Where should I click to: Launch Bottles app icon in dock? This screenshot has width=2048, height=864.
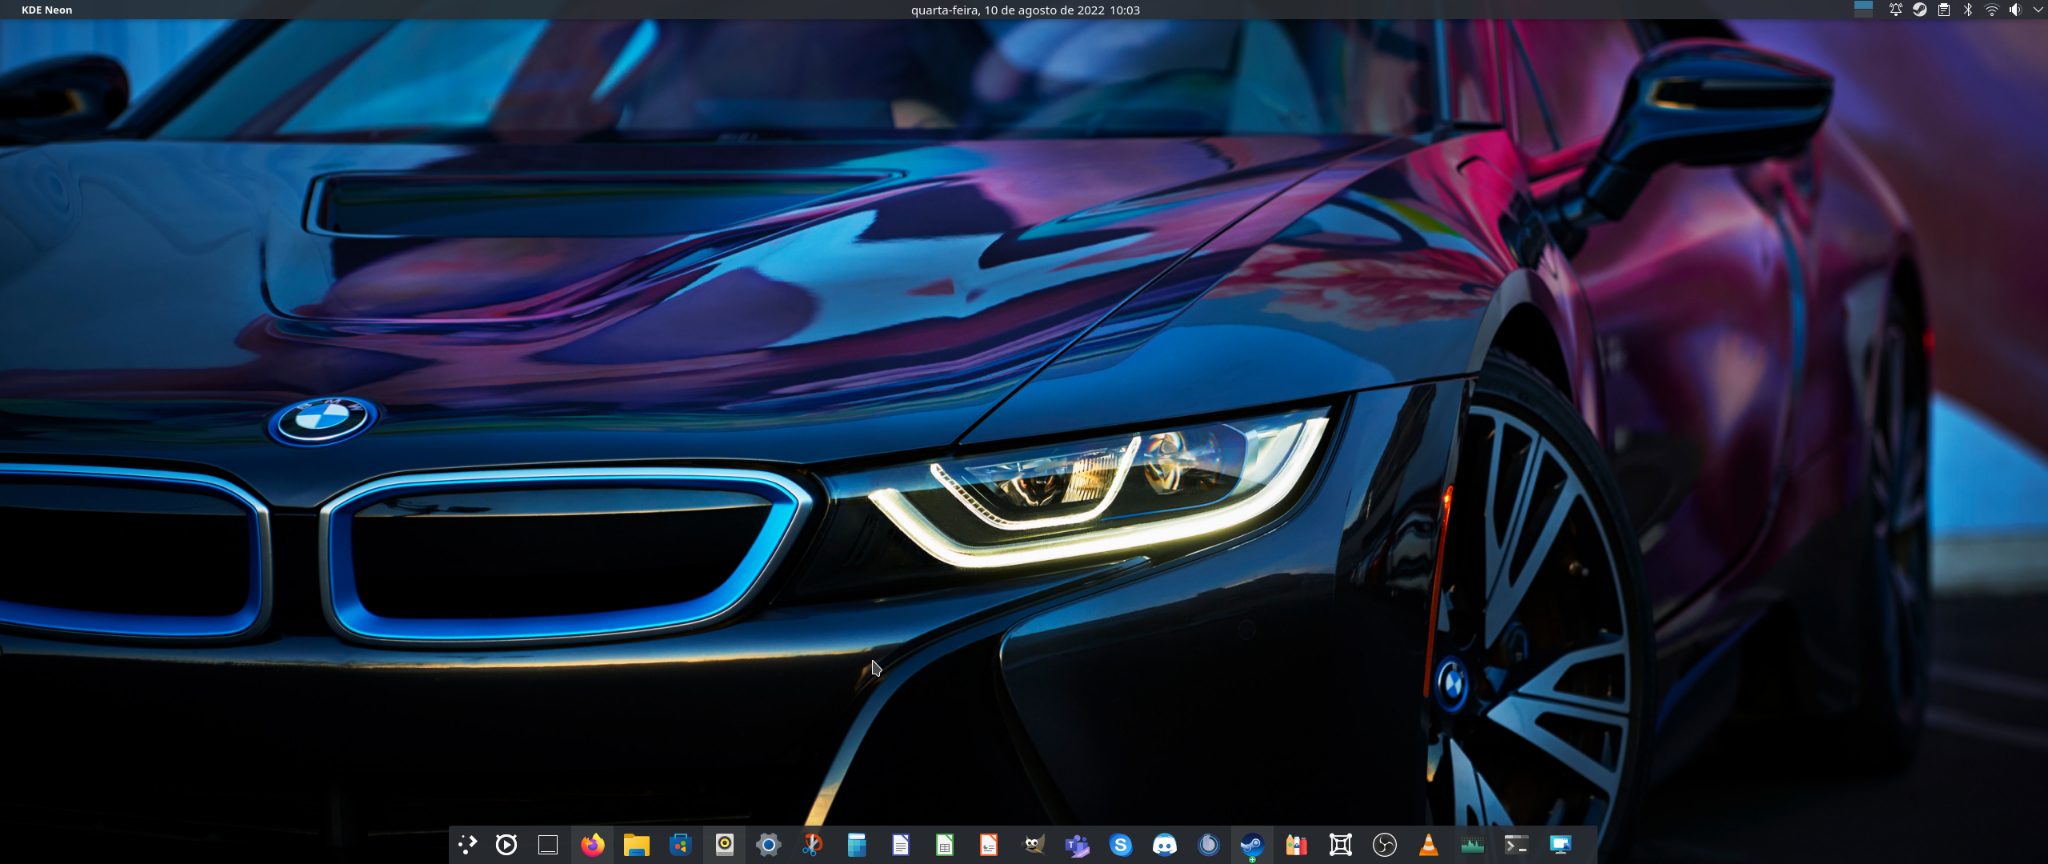tap(1296, 845)
